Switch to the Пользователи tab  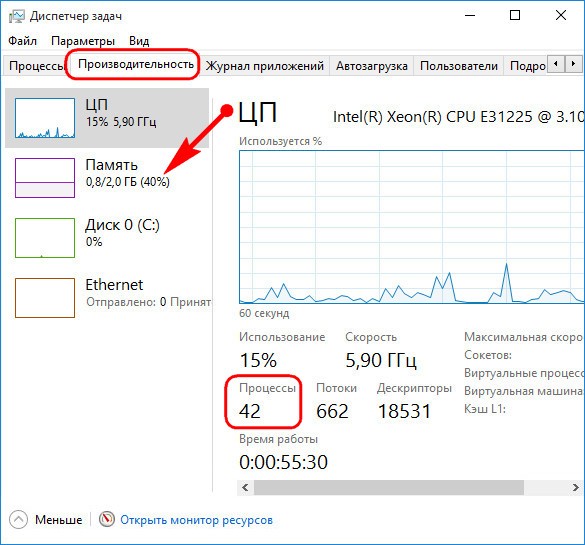pyautogui.click(x=459, y=66)
